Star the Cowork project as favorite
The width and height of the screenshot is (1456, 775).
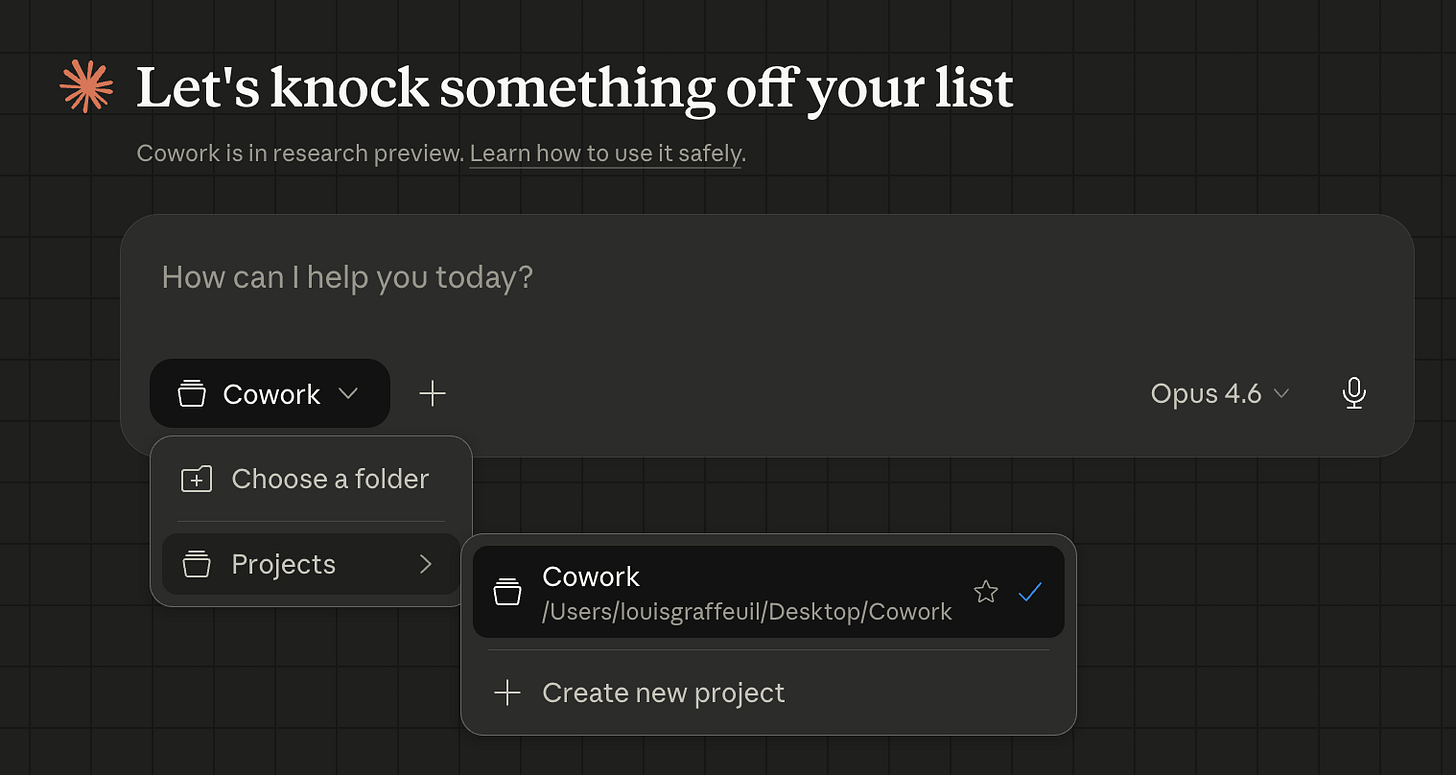click(986, 592)
